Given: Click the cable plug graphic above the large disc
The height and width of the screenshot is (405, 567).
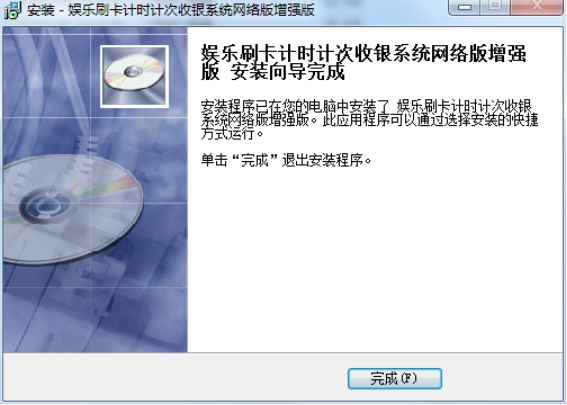Looking at the screenshot, I should (x=85, y=146).
